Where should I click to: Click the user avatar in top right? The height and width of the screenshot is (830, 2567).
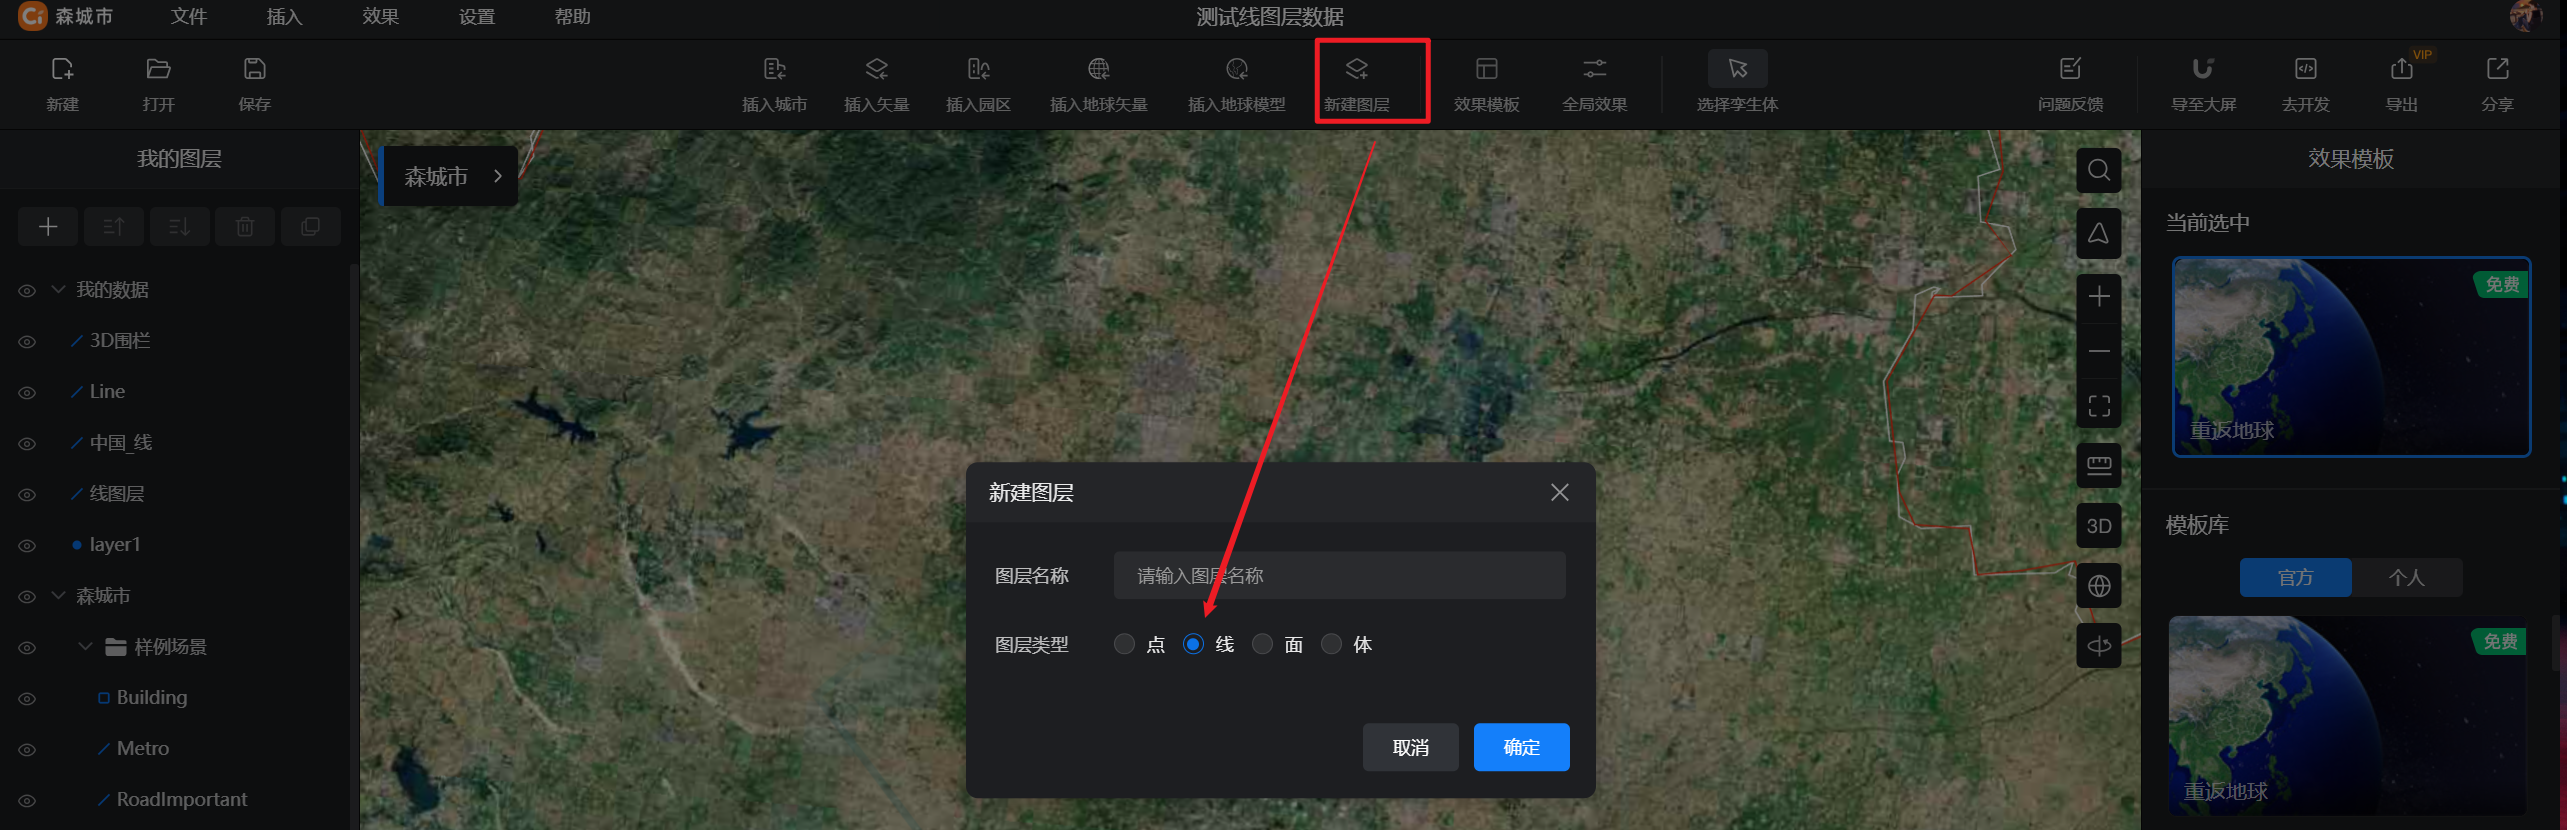[2525, 16]
